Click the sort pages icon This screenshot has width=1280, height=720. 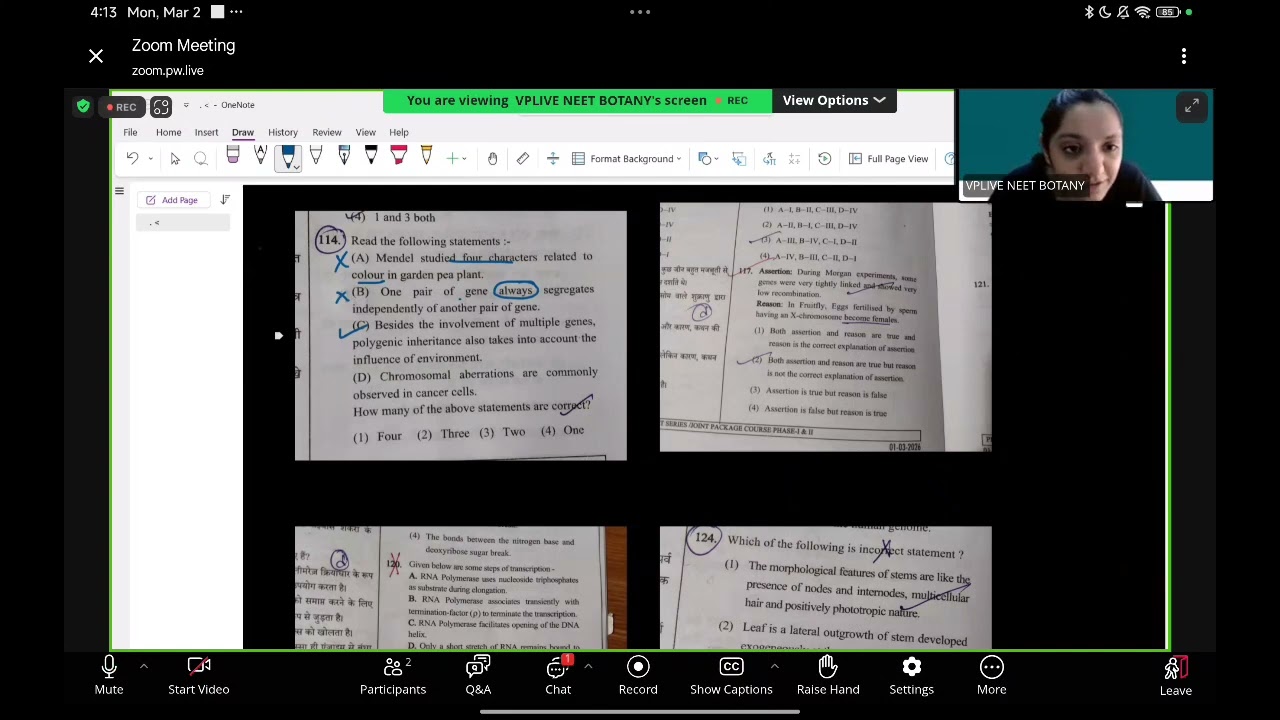225,200
